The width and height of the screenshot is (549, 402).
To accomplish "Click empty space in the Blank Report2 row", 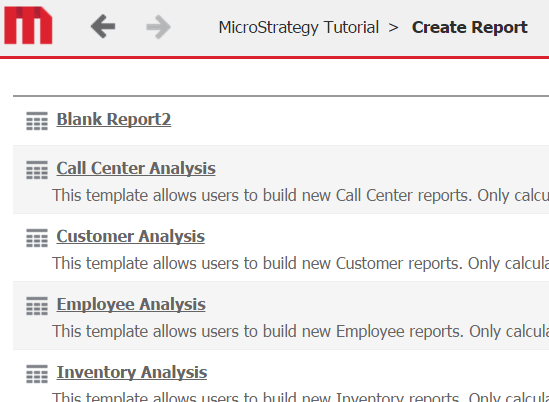I will [x=350, y=120].
